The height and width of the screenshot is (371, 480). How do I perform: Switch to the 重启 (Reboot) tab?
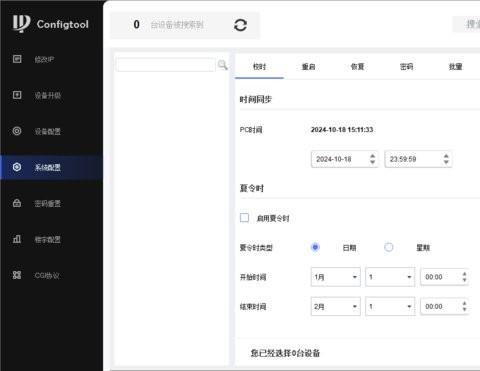308,67
